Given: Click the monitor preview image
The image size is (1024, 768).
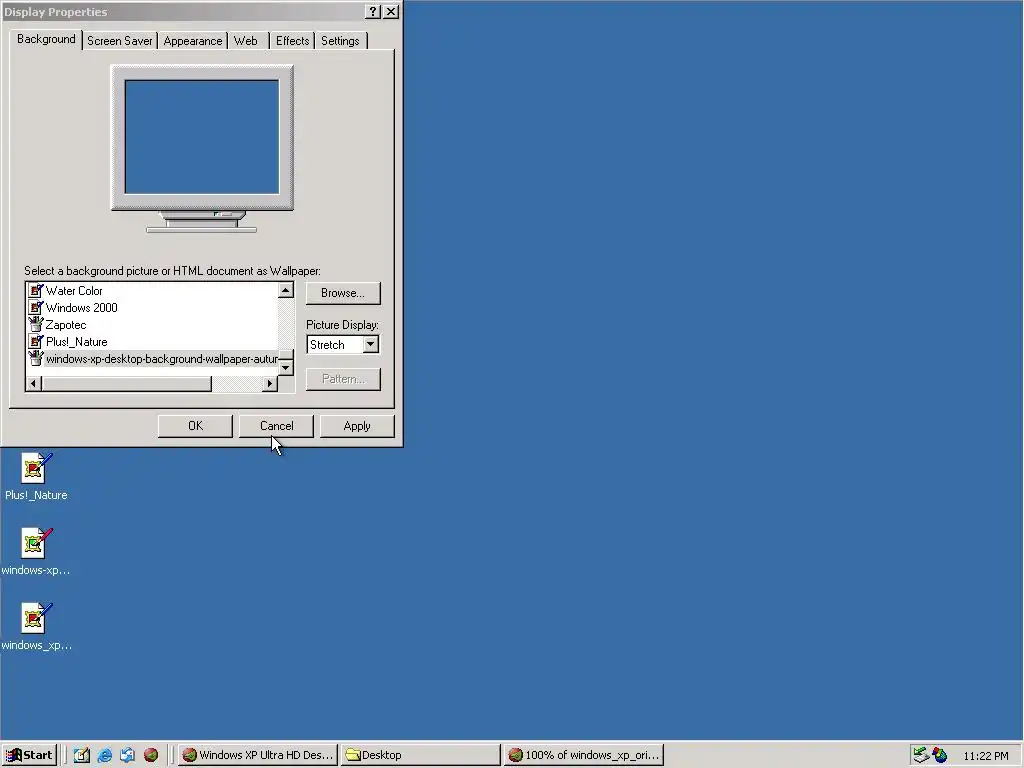Looking at the screenshot, I should click(x=202, y=137).
